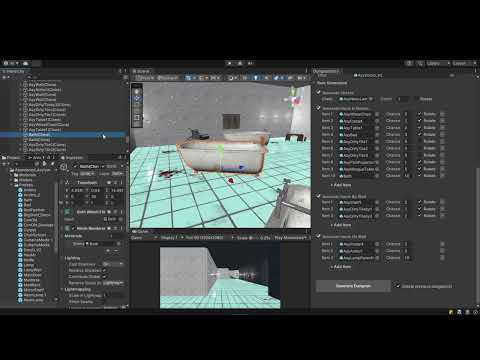Open the Layers dropdown in the top toolbar
480x360 pixels.
click(438, 63)
